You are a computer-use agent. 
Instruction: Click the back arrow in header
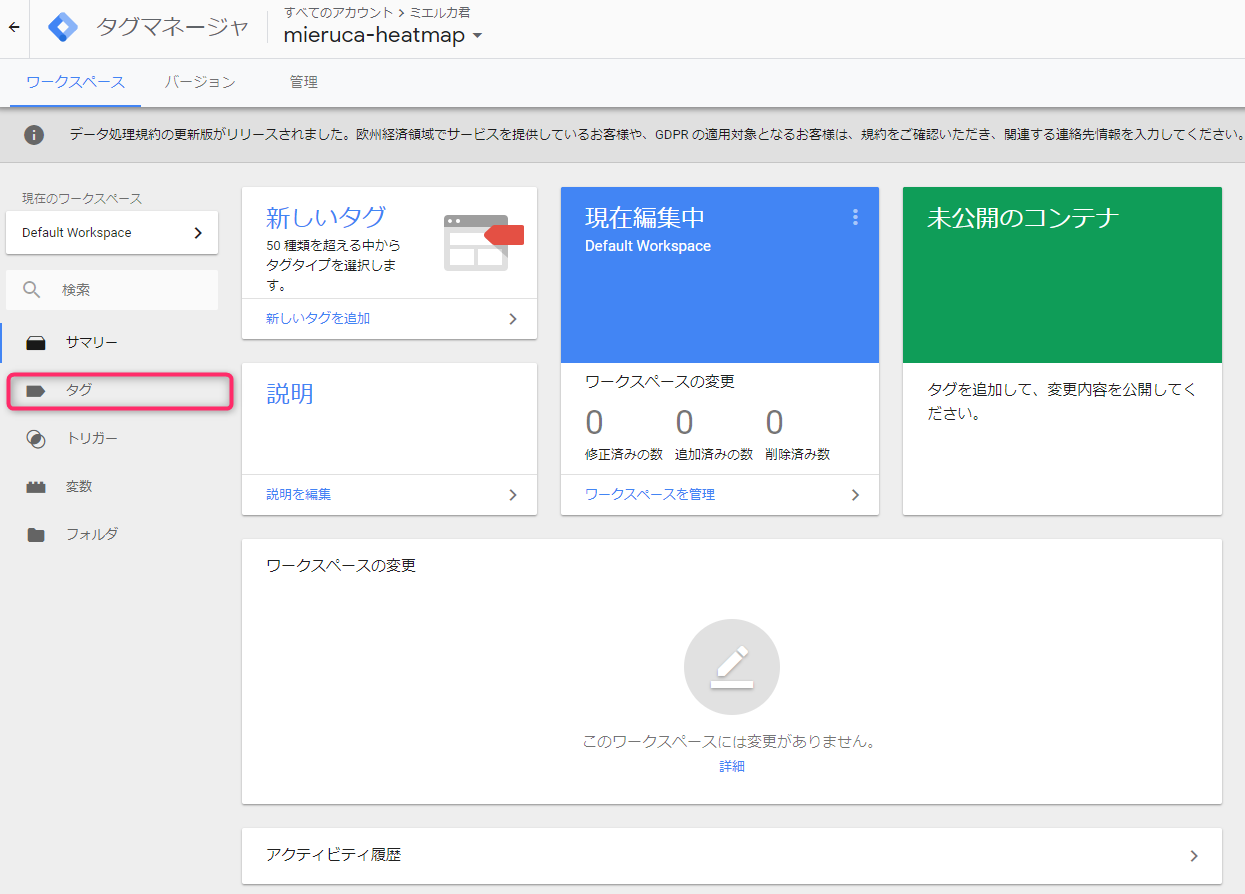pyautogui.click(x=14, y=28)
